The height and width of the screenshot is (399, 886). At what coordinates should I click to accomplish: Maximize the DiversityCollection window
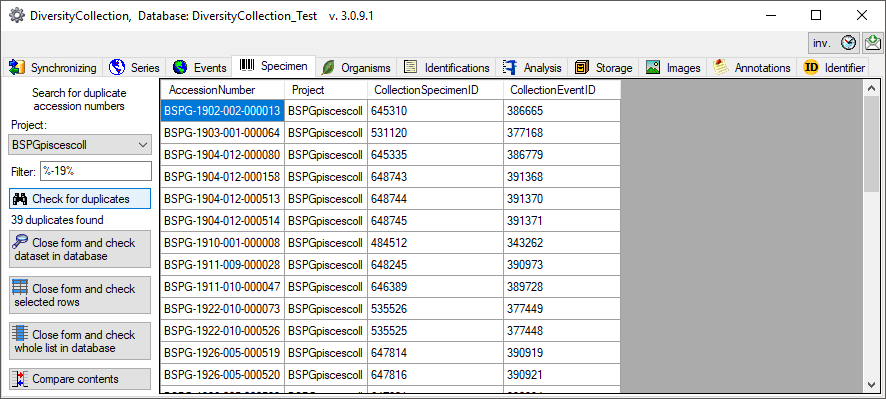pos(816,15)
